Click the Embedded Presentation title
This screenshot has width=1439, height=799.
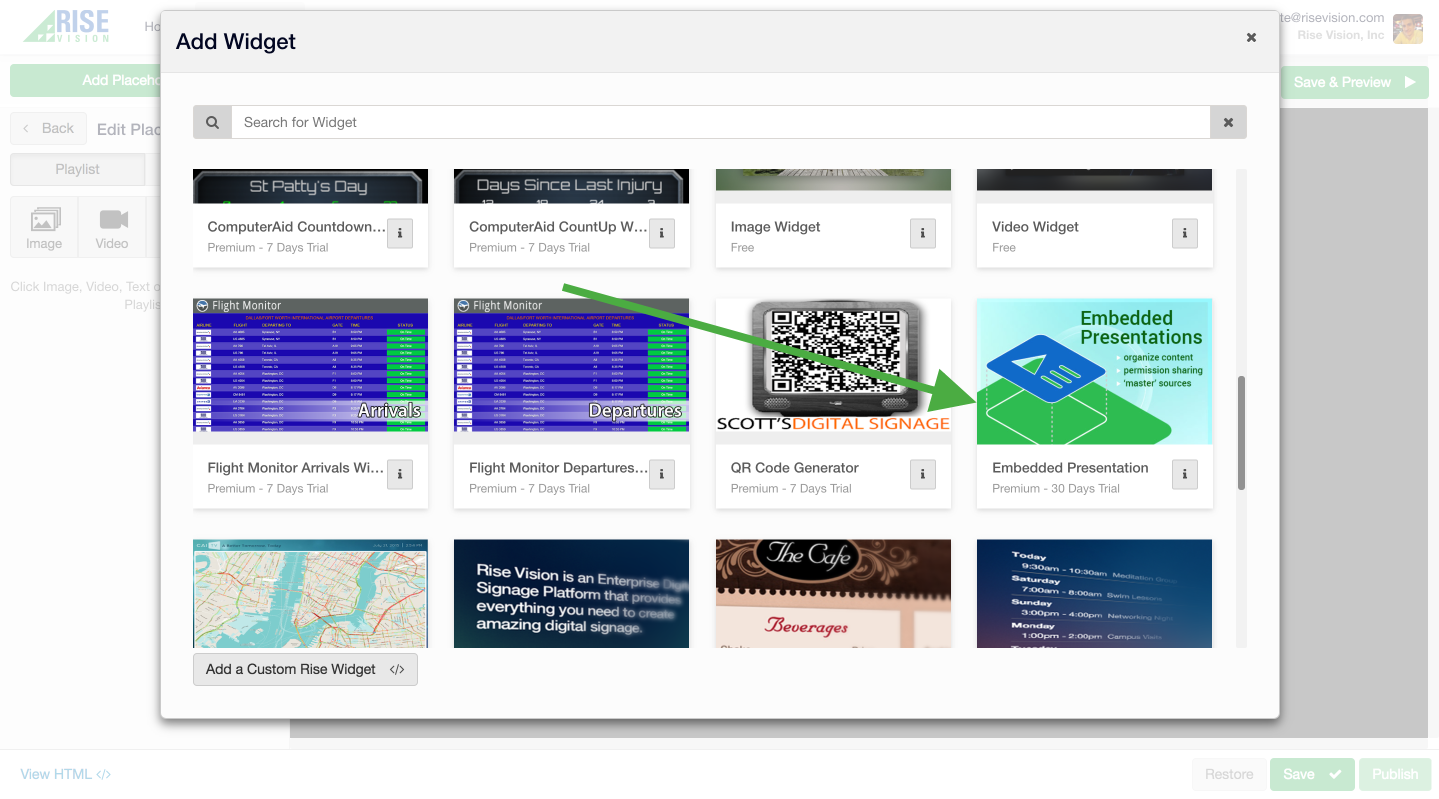(1070, 468)
